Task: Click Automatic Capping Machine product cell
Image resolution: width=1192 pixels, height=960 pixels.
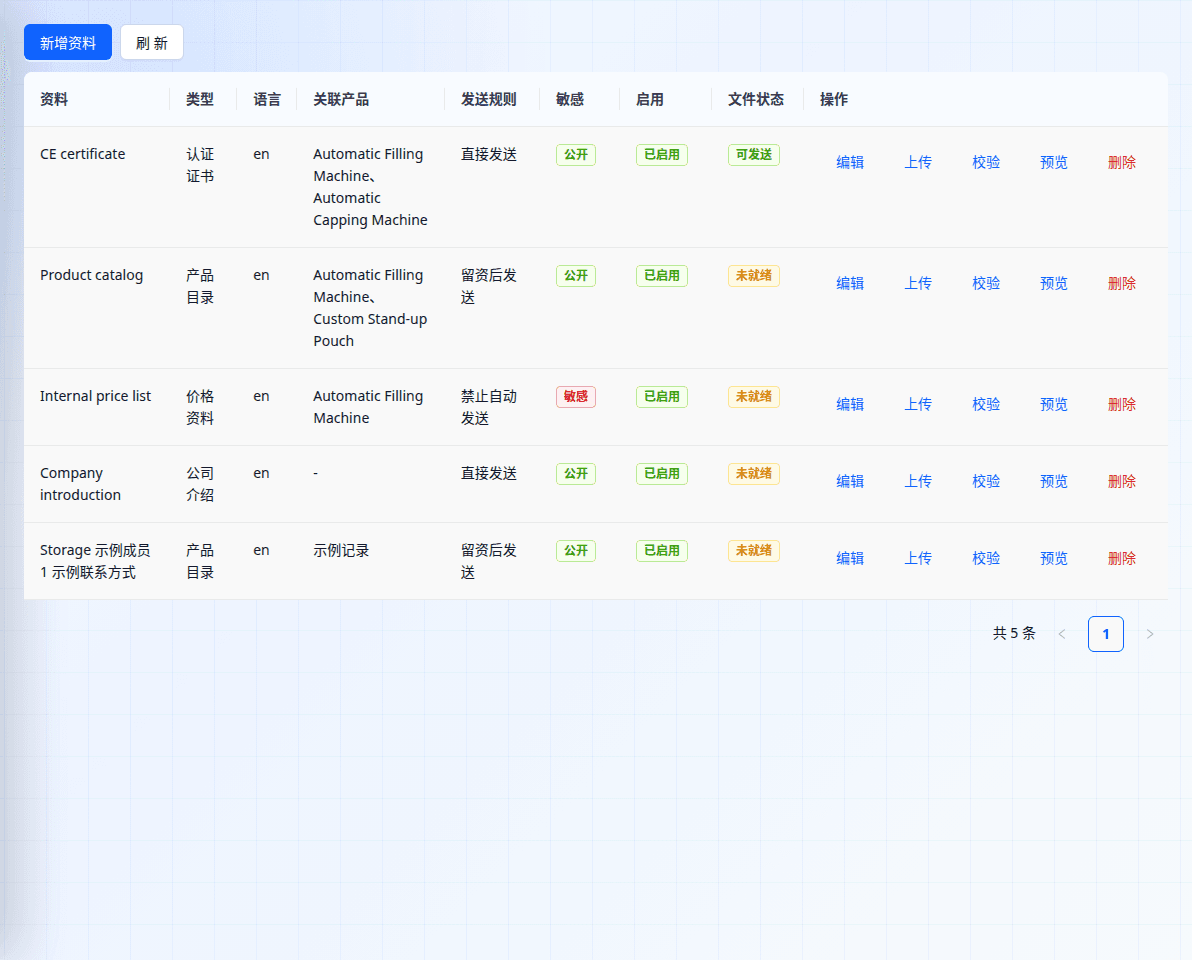Action: coord(370,209)
